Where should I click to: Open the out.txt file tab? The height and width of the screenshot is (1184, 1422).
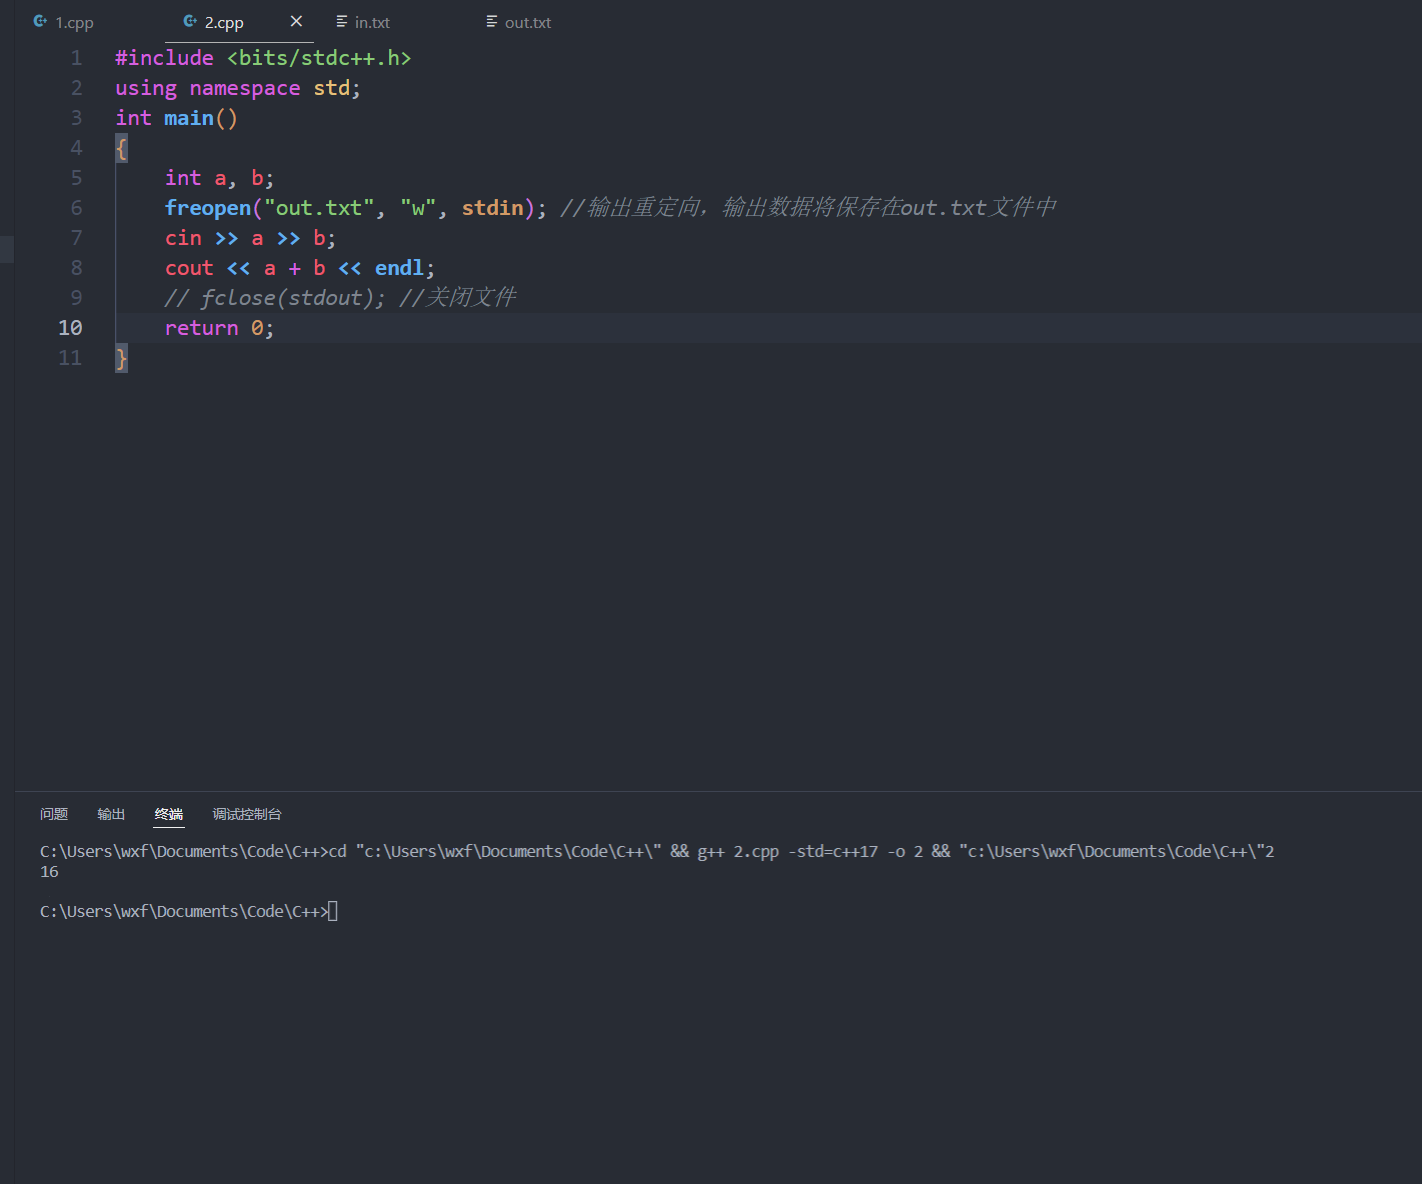(527, 21)
